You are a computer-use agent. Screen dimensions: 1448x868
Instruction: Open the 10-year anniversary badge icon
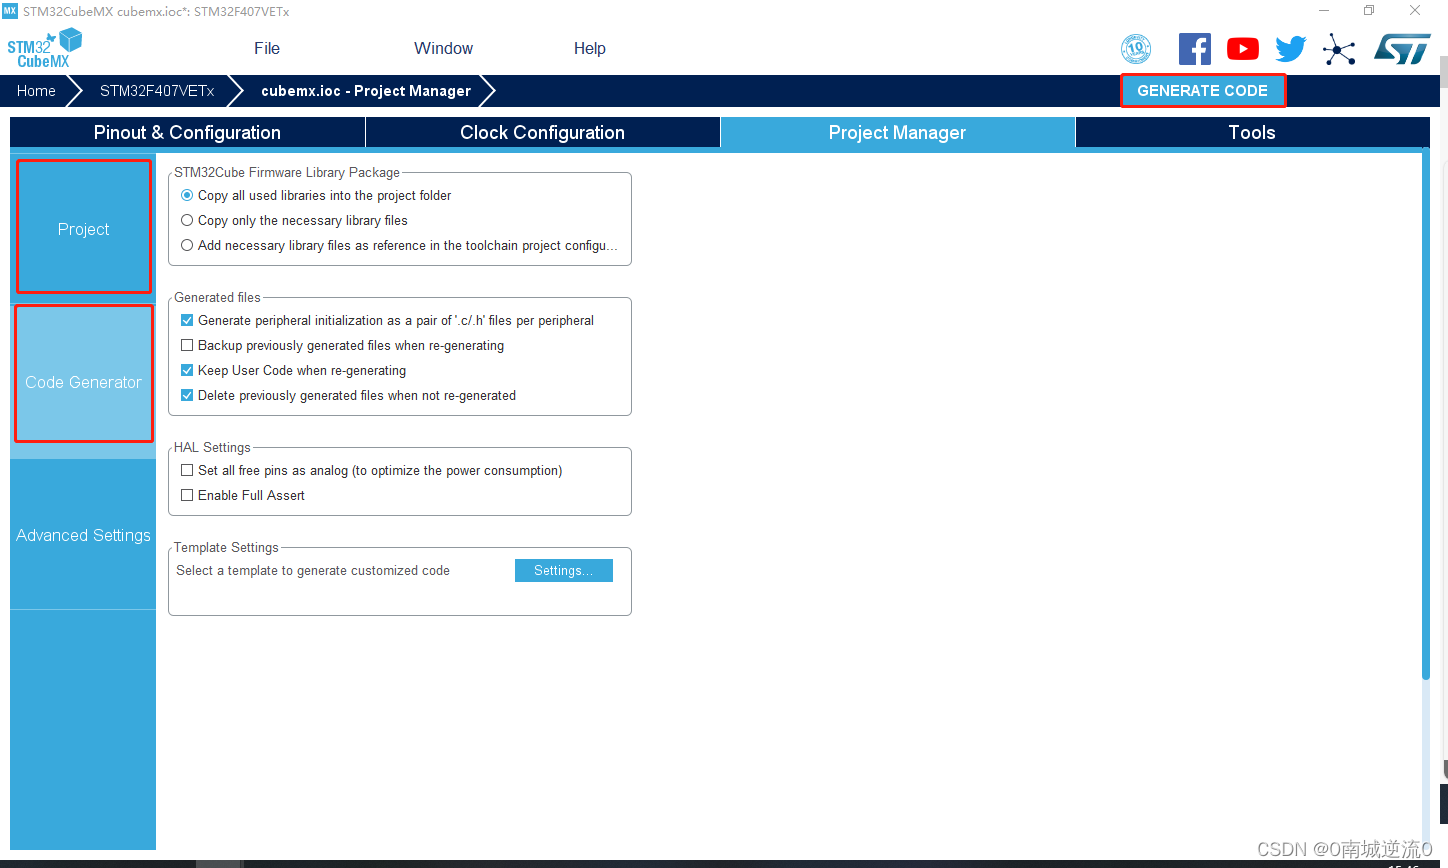[1136, 49]
